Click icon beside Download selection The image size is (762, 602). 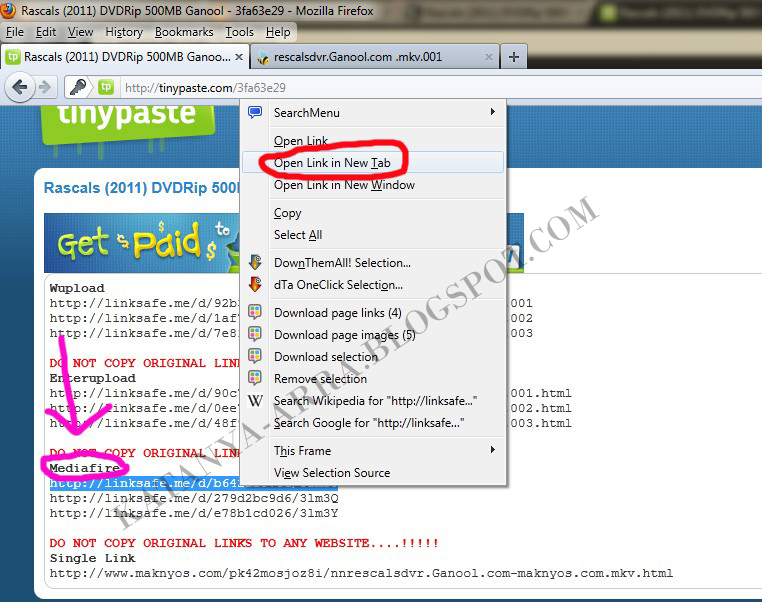[255, 356]
